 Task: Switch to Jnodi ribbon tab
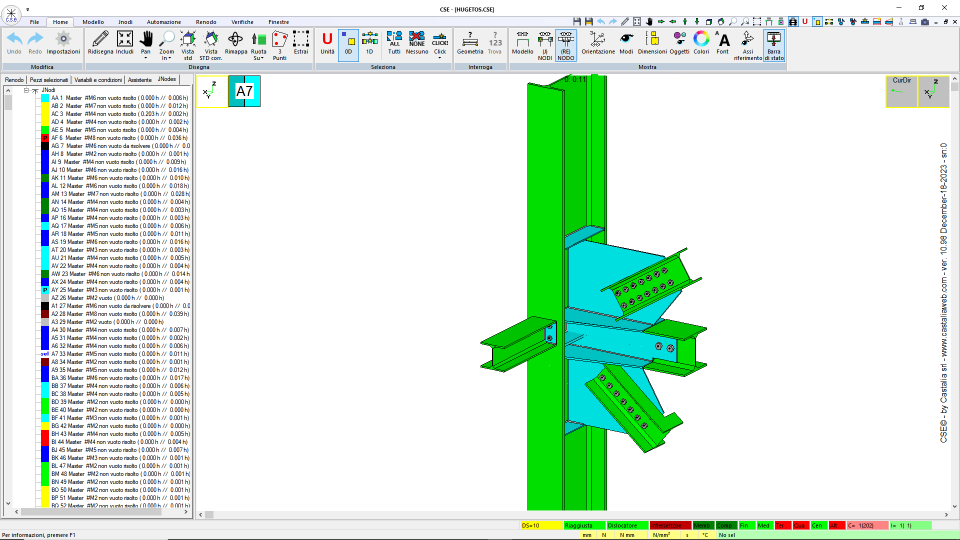click(125, 22)
